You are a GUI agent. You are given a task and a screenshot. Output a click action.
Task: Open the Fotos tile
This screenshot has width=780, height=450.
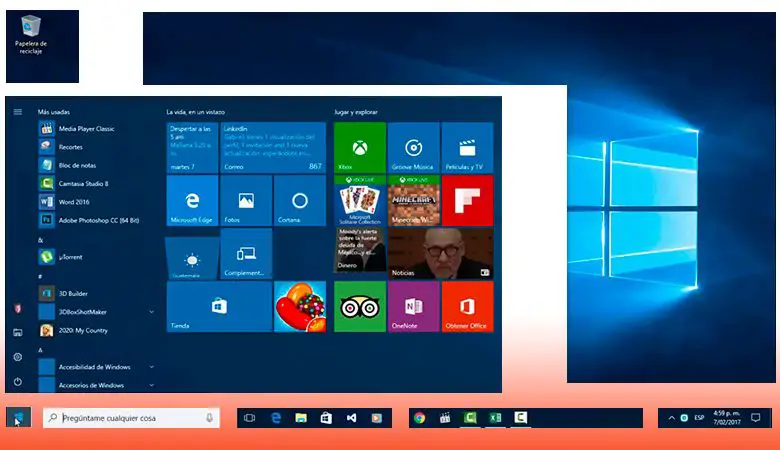point(246,200)
